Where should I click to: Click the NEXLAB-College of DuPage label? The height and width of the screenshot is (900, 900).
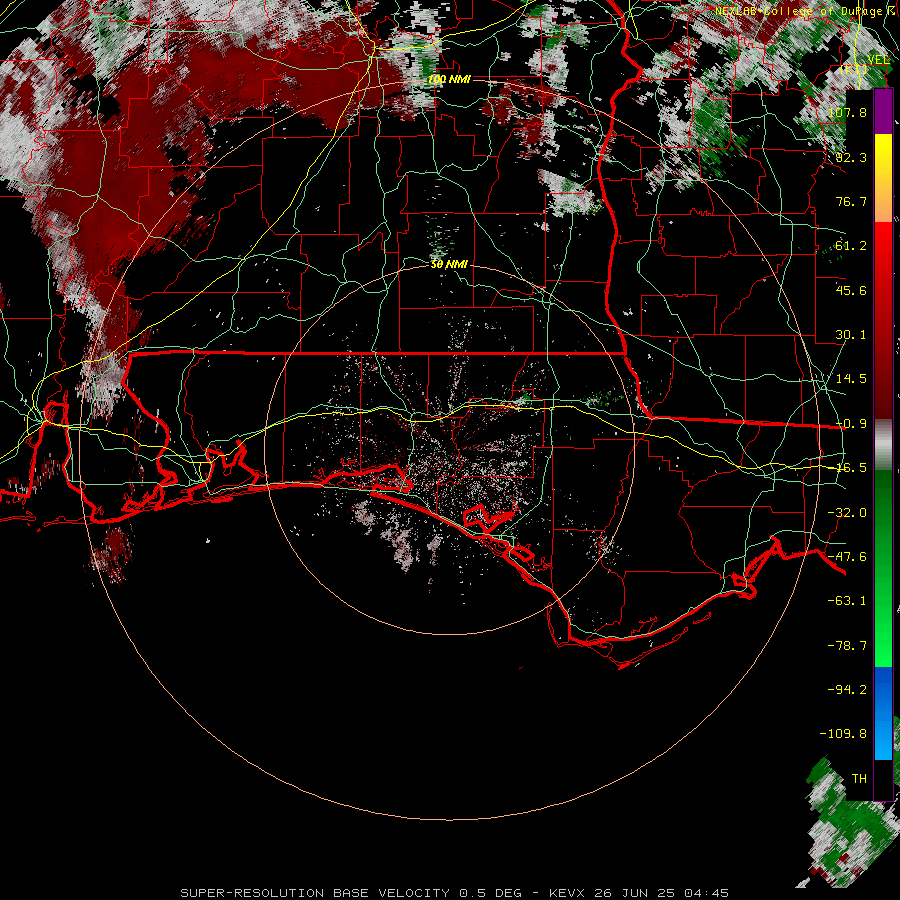(801, 11)
